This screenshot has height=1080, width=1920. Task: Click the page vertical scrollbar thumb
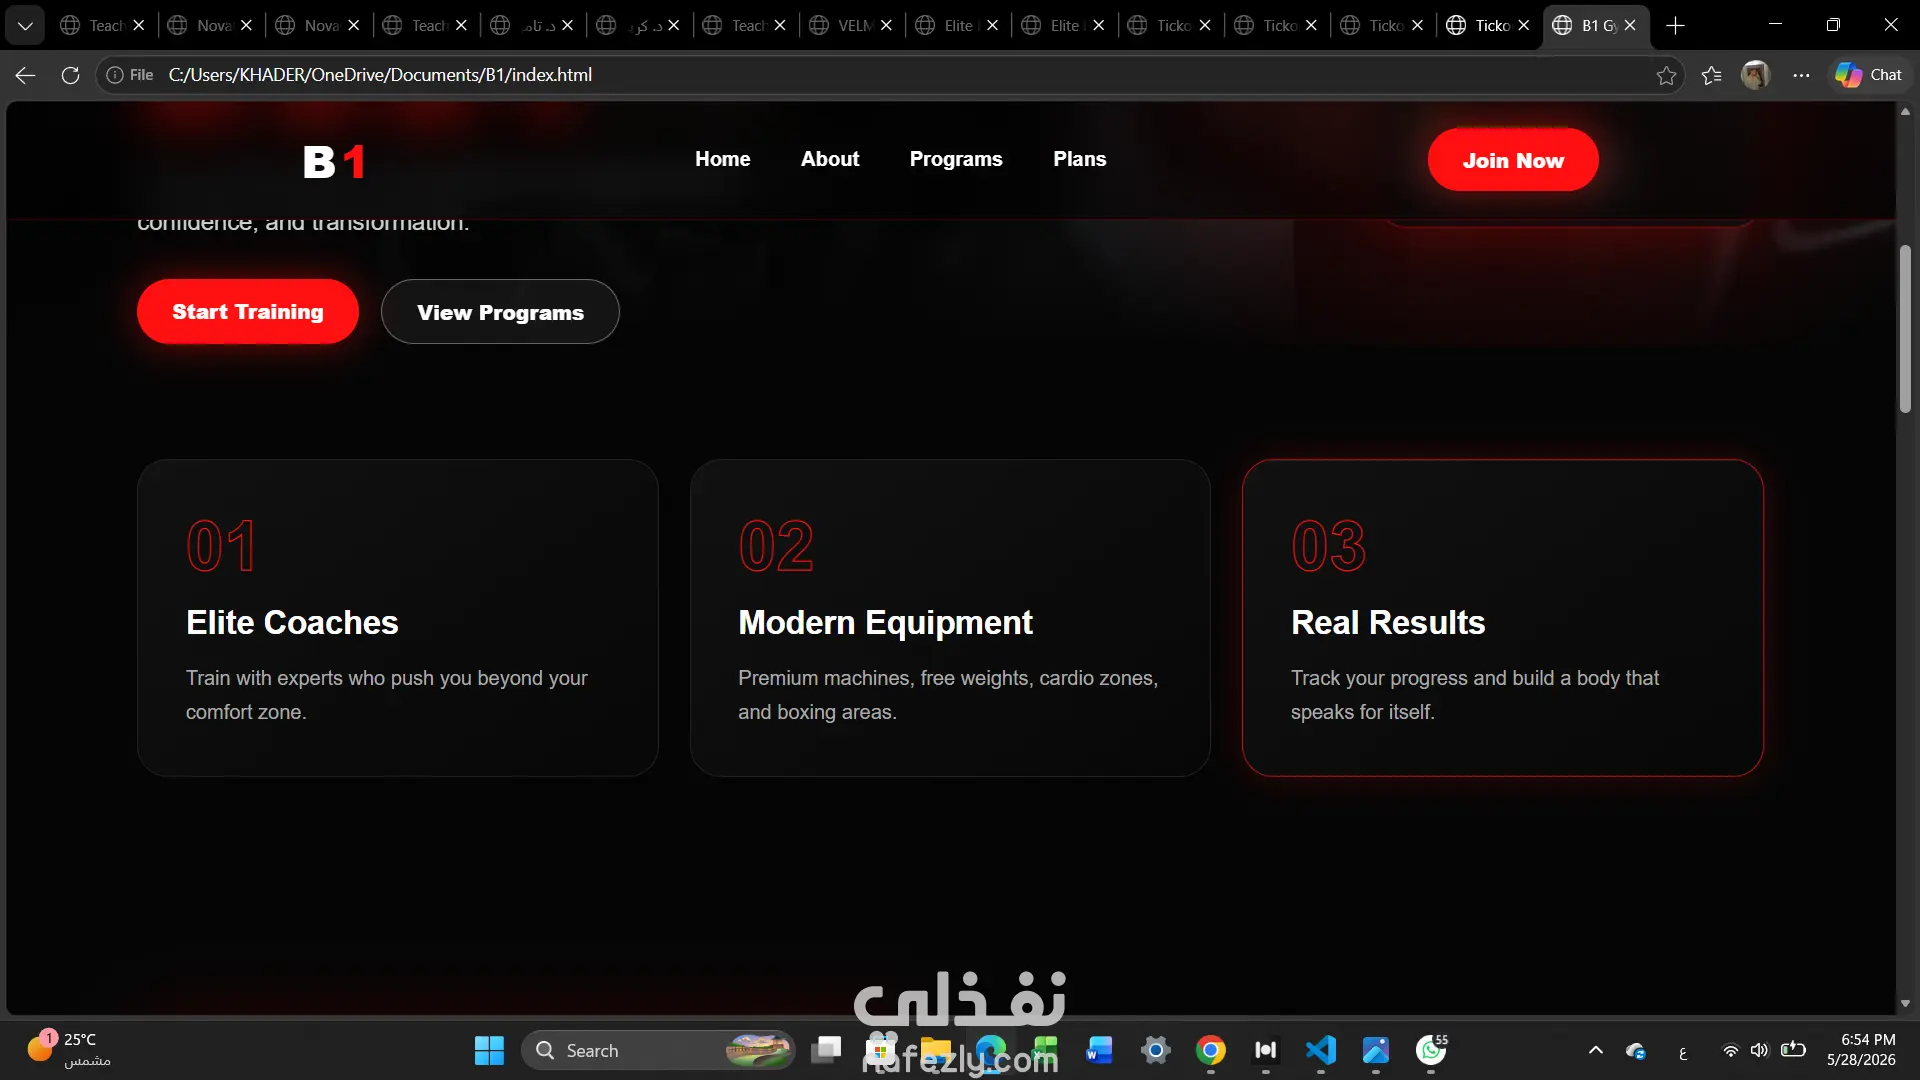point(1905,330)
